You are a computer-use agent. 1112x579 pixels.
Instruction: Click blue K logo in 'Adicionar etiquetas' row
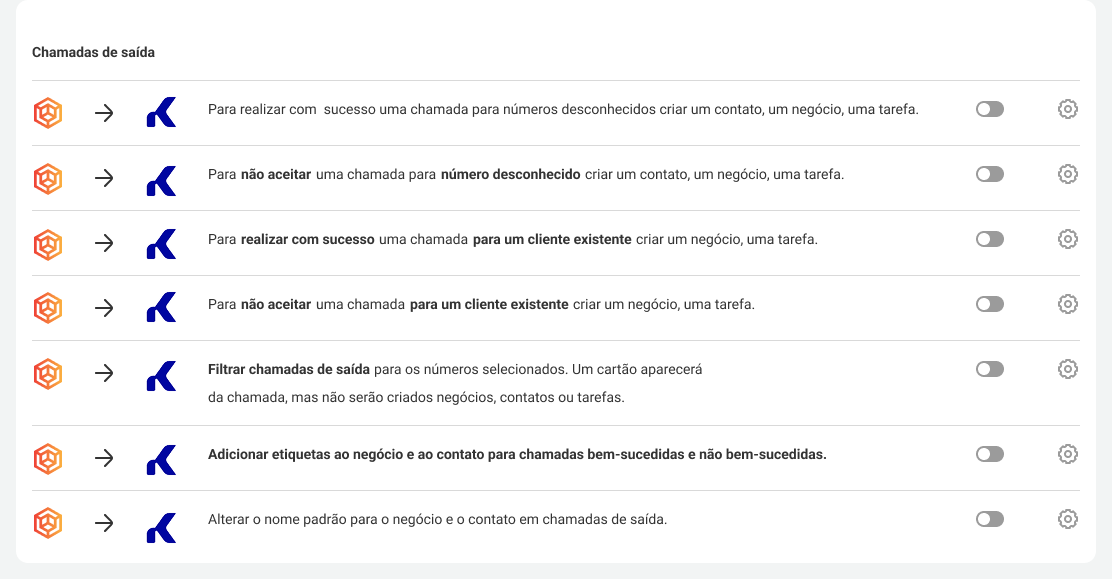pyautogui.click(x=161, y=459)
